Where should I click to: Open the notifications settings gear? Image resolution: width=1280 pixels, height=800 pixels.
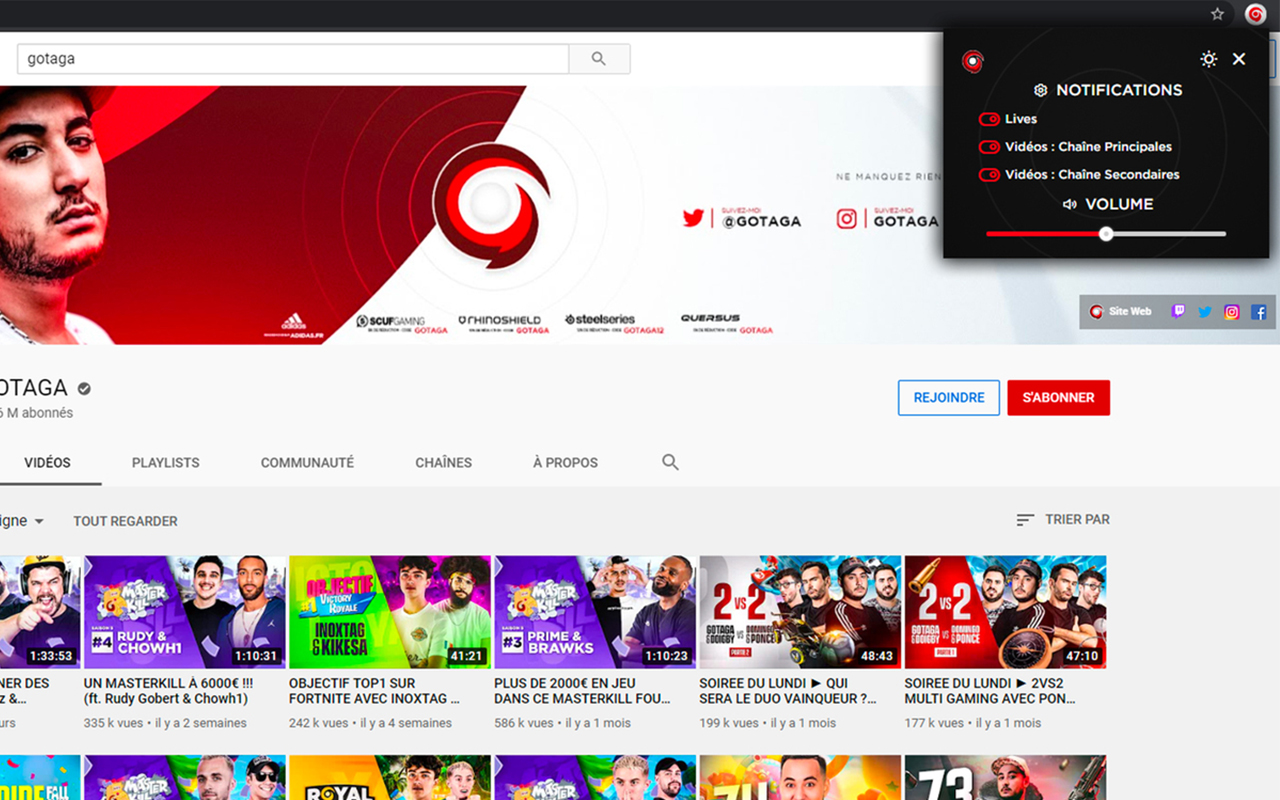[x=1039, y=90]
